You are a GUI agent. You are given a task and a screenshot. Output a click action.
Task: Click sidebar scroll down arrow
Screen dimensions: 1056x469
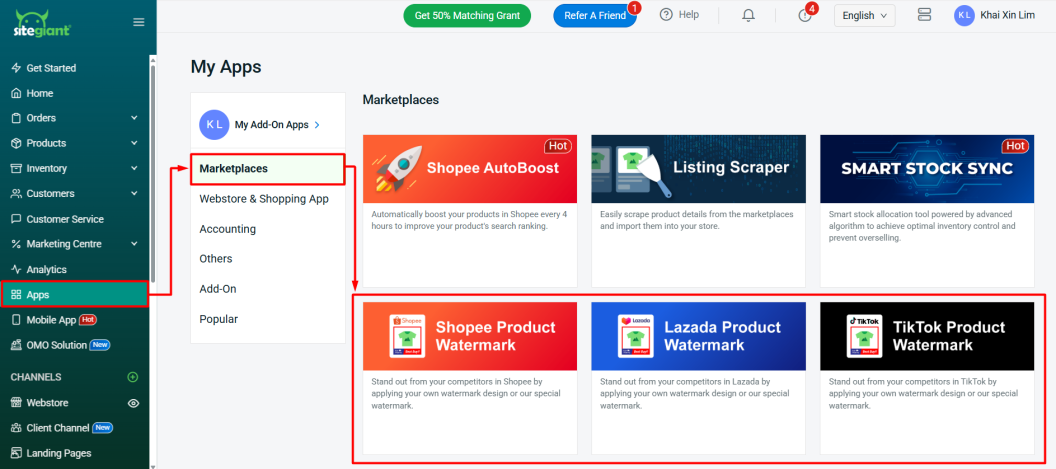pyautogui.click(x=153, y=466)
